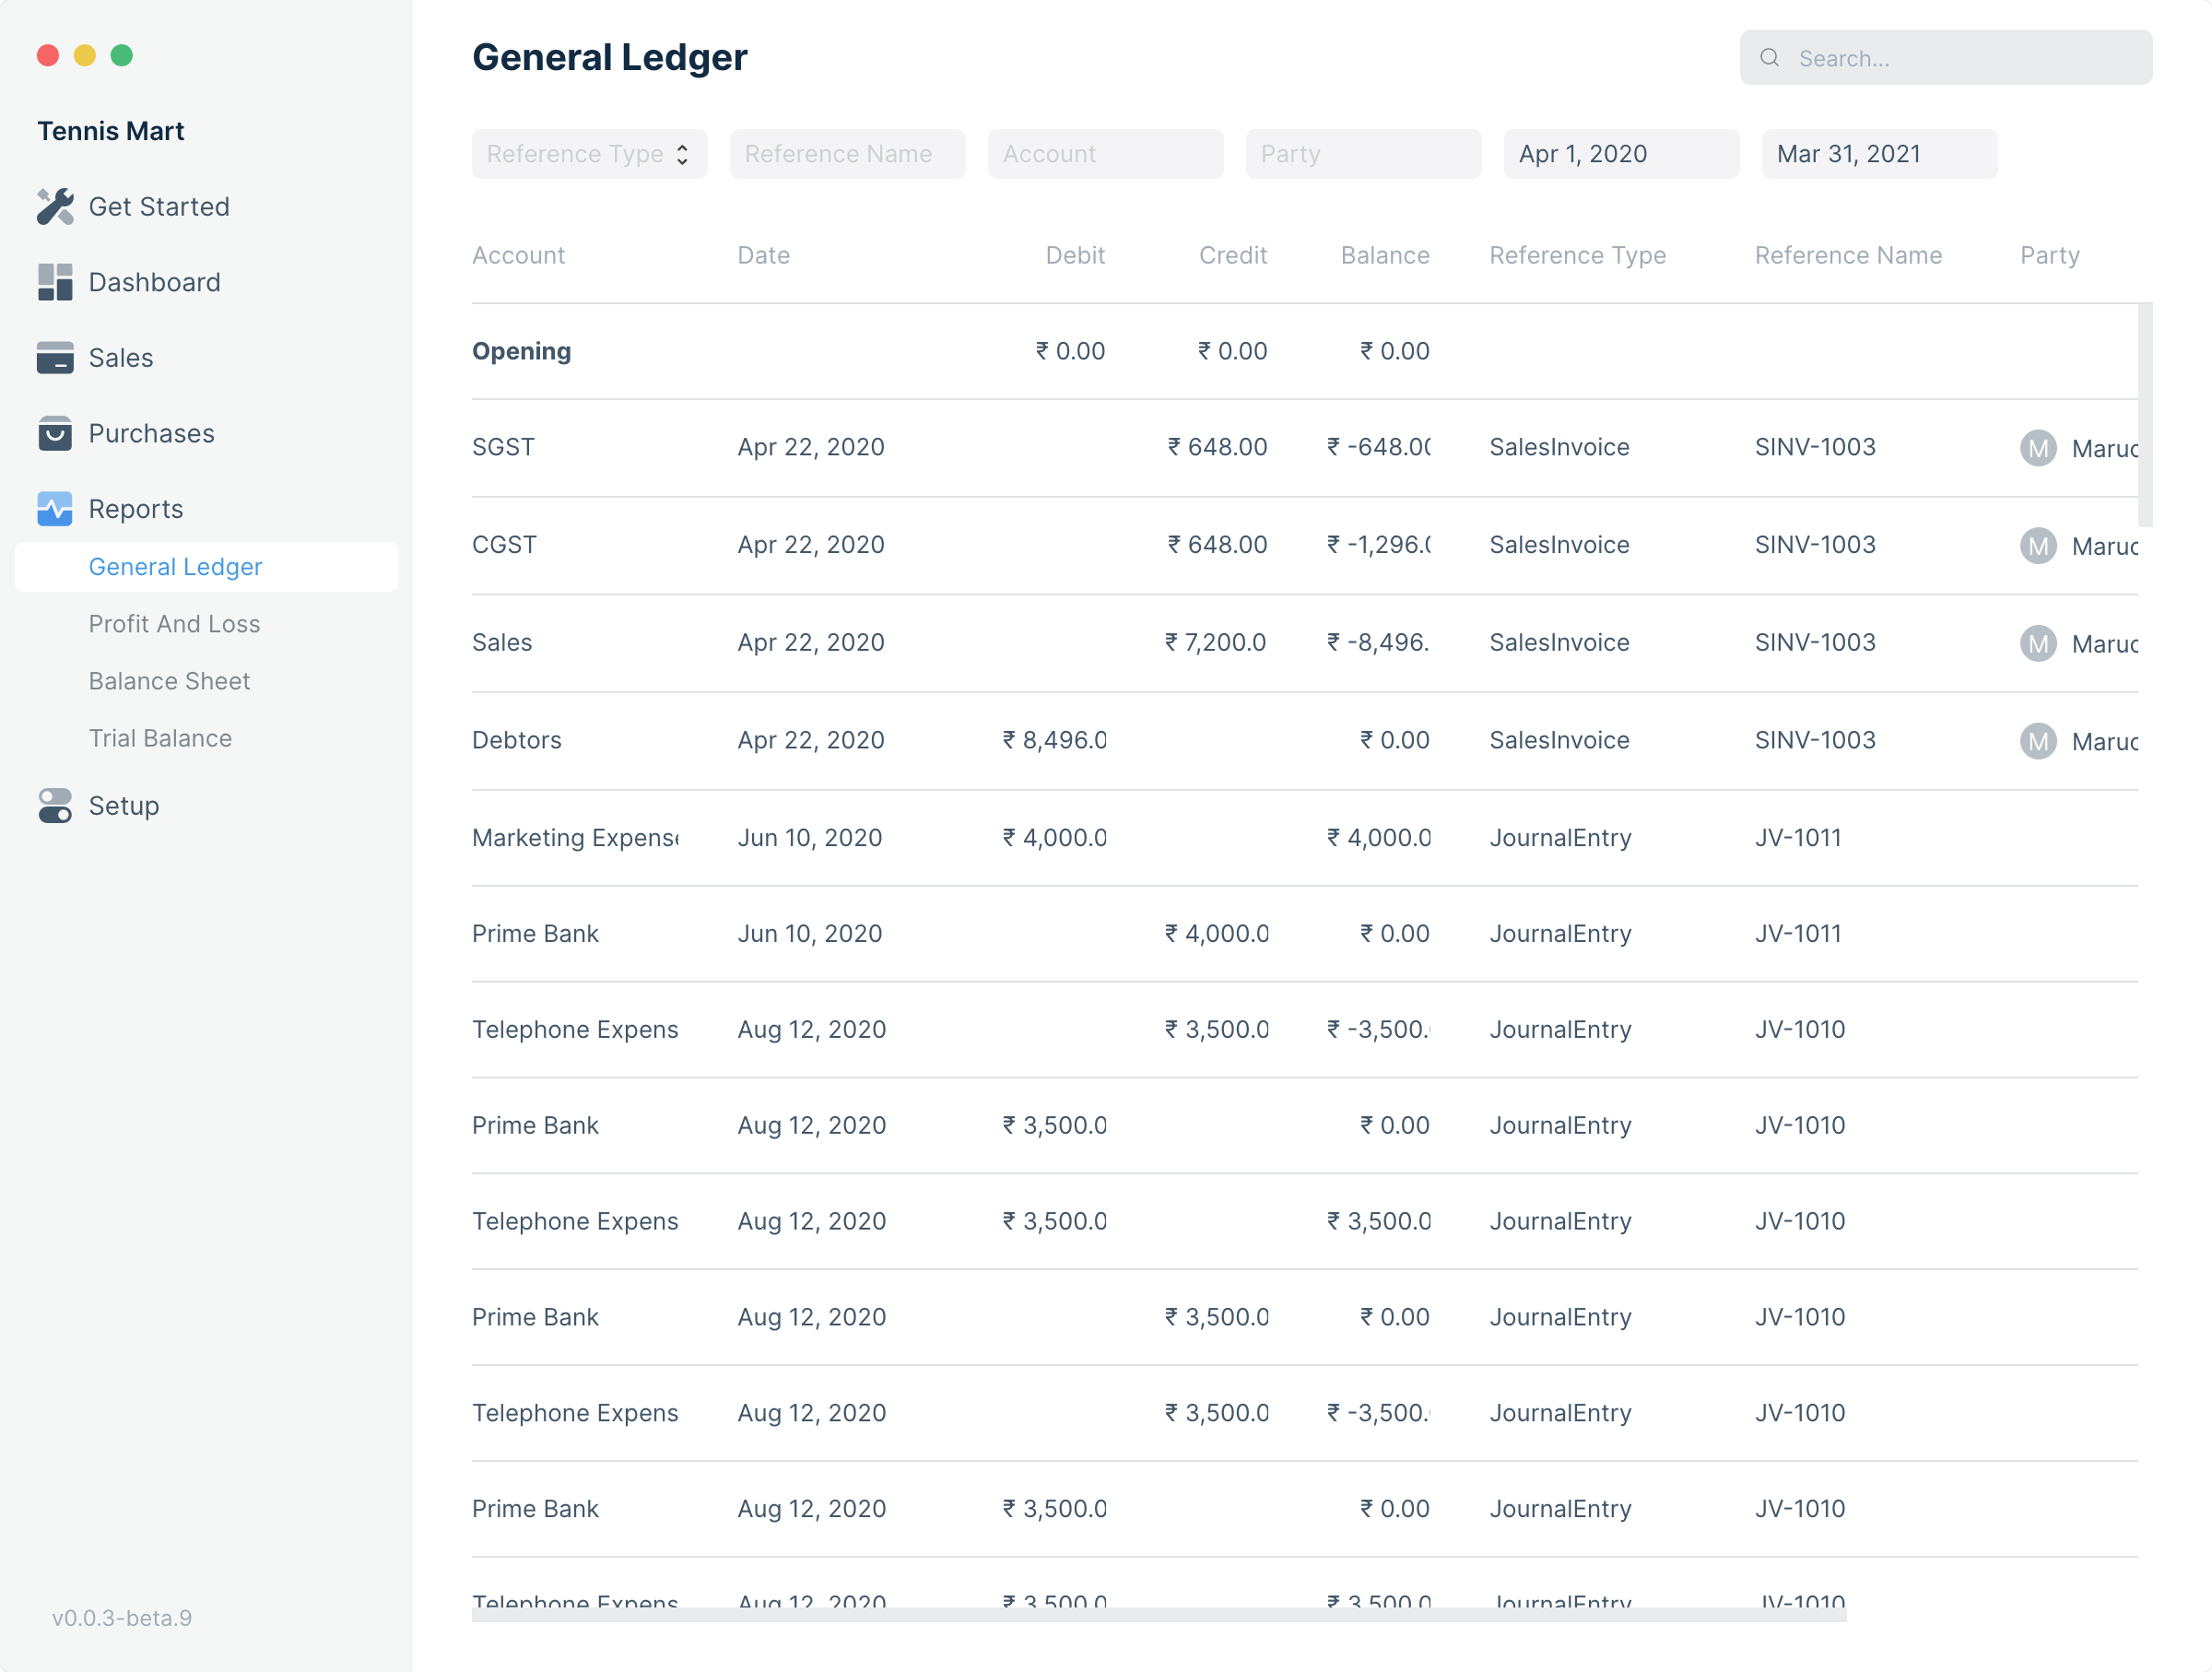Select General Ledger in sidebar

click(x=206, y=567)
